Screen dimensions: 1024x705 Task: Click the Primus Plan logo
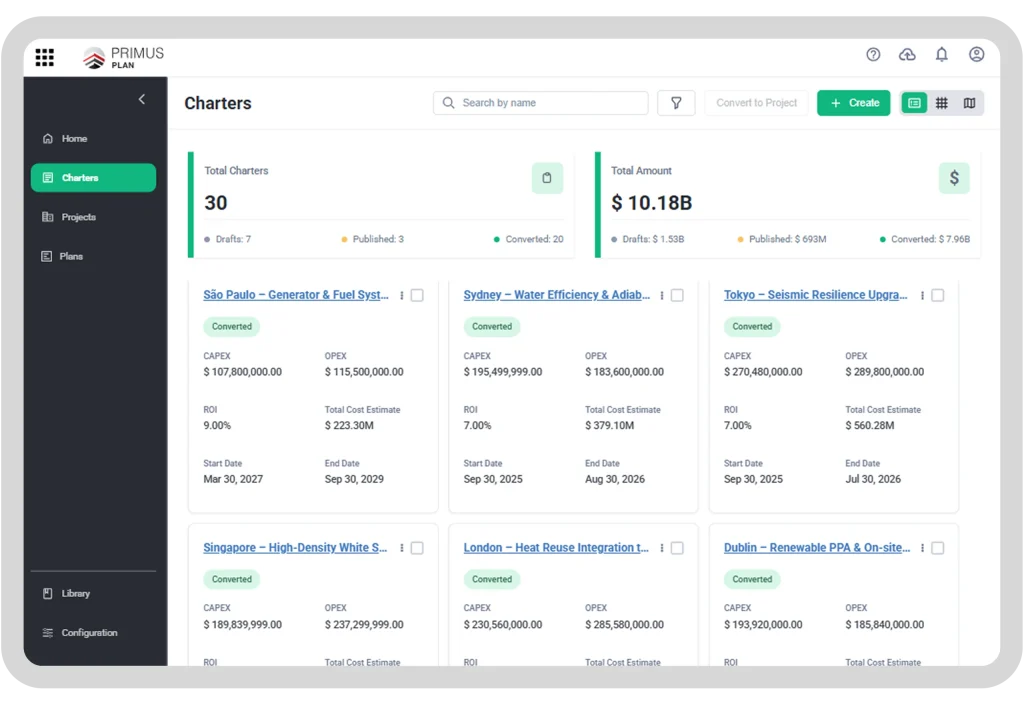(123, 57)
